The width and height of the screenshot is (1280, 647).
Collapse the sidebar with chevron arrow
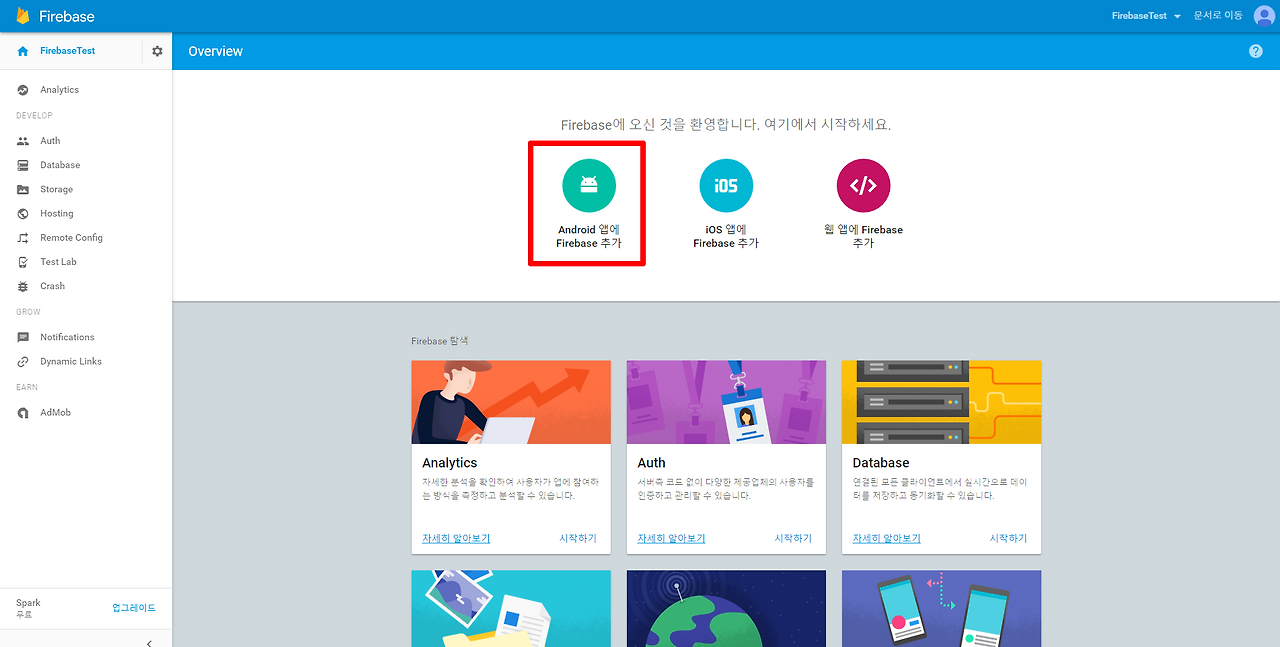click(149, 643)
